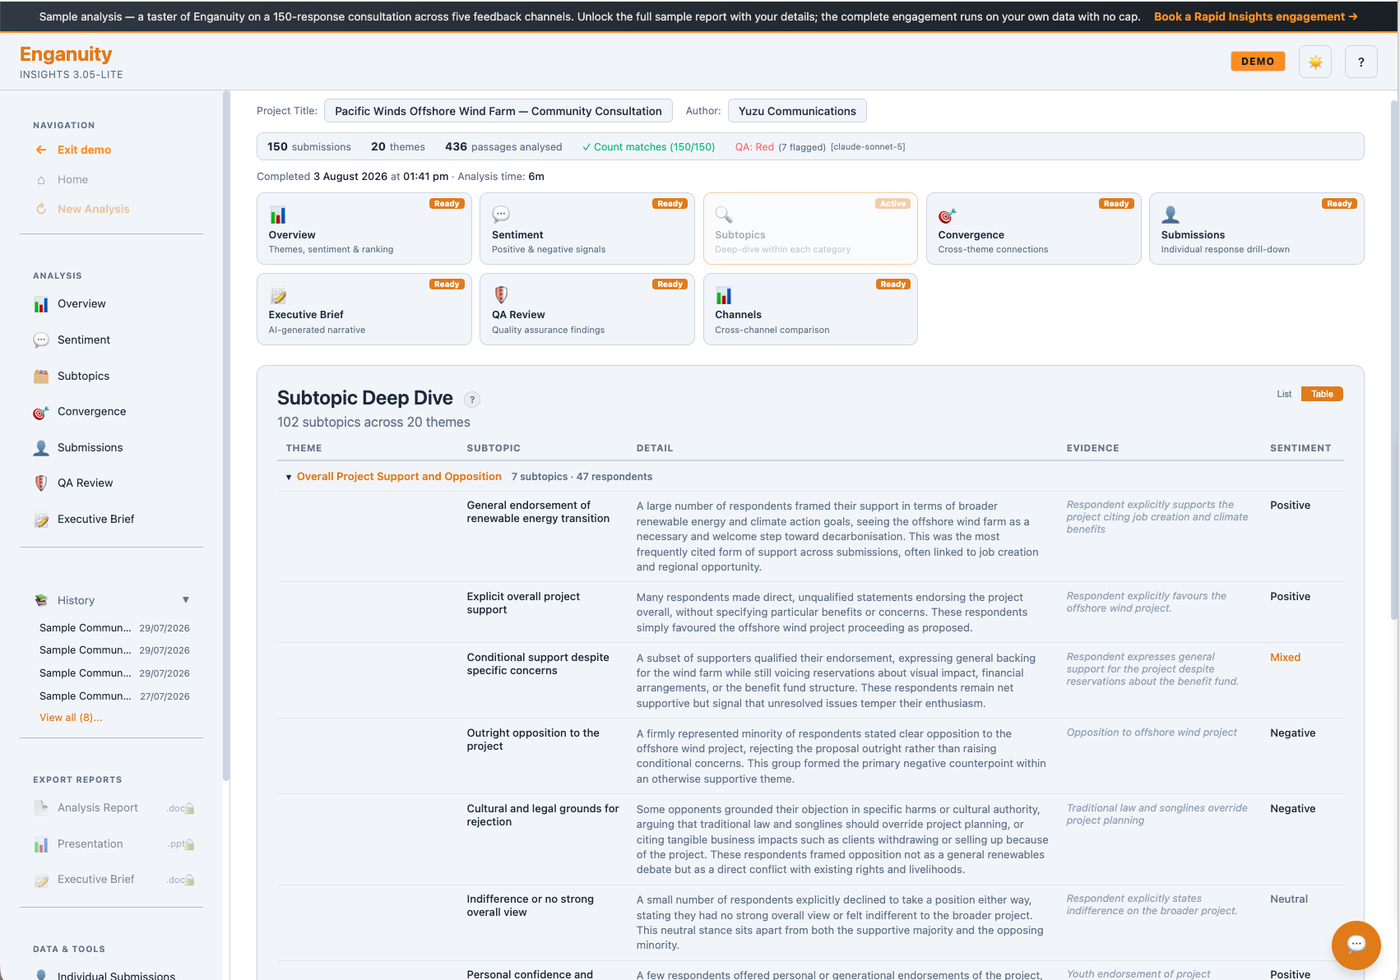
Task: Open the Executive Brief card tab
Action: coord(364,309)
